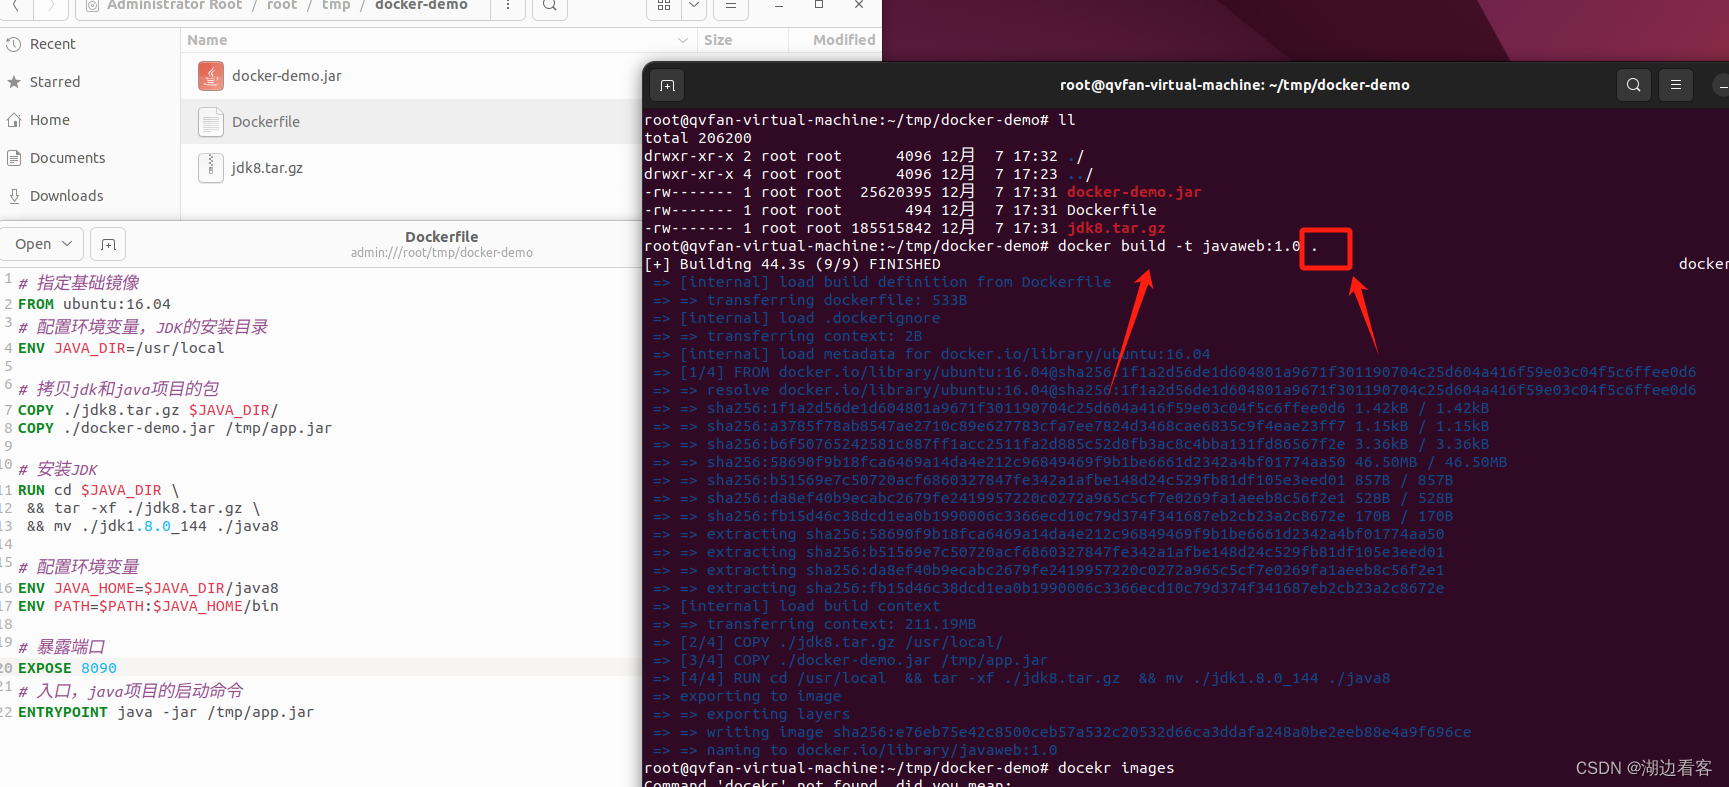
Task: Navigate to the tmp path segment
Action: click(336, 6)
